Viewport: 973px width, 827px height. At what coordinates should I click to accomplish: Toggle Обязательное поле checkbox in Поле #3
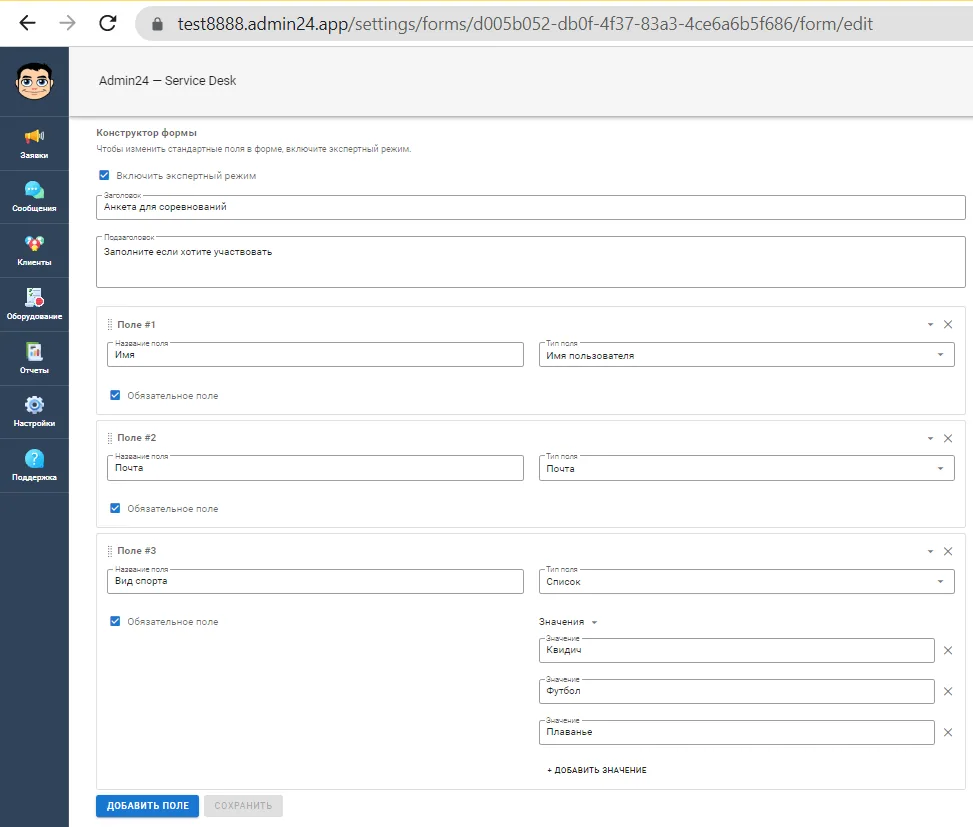tap(115, 621)
